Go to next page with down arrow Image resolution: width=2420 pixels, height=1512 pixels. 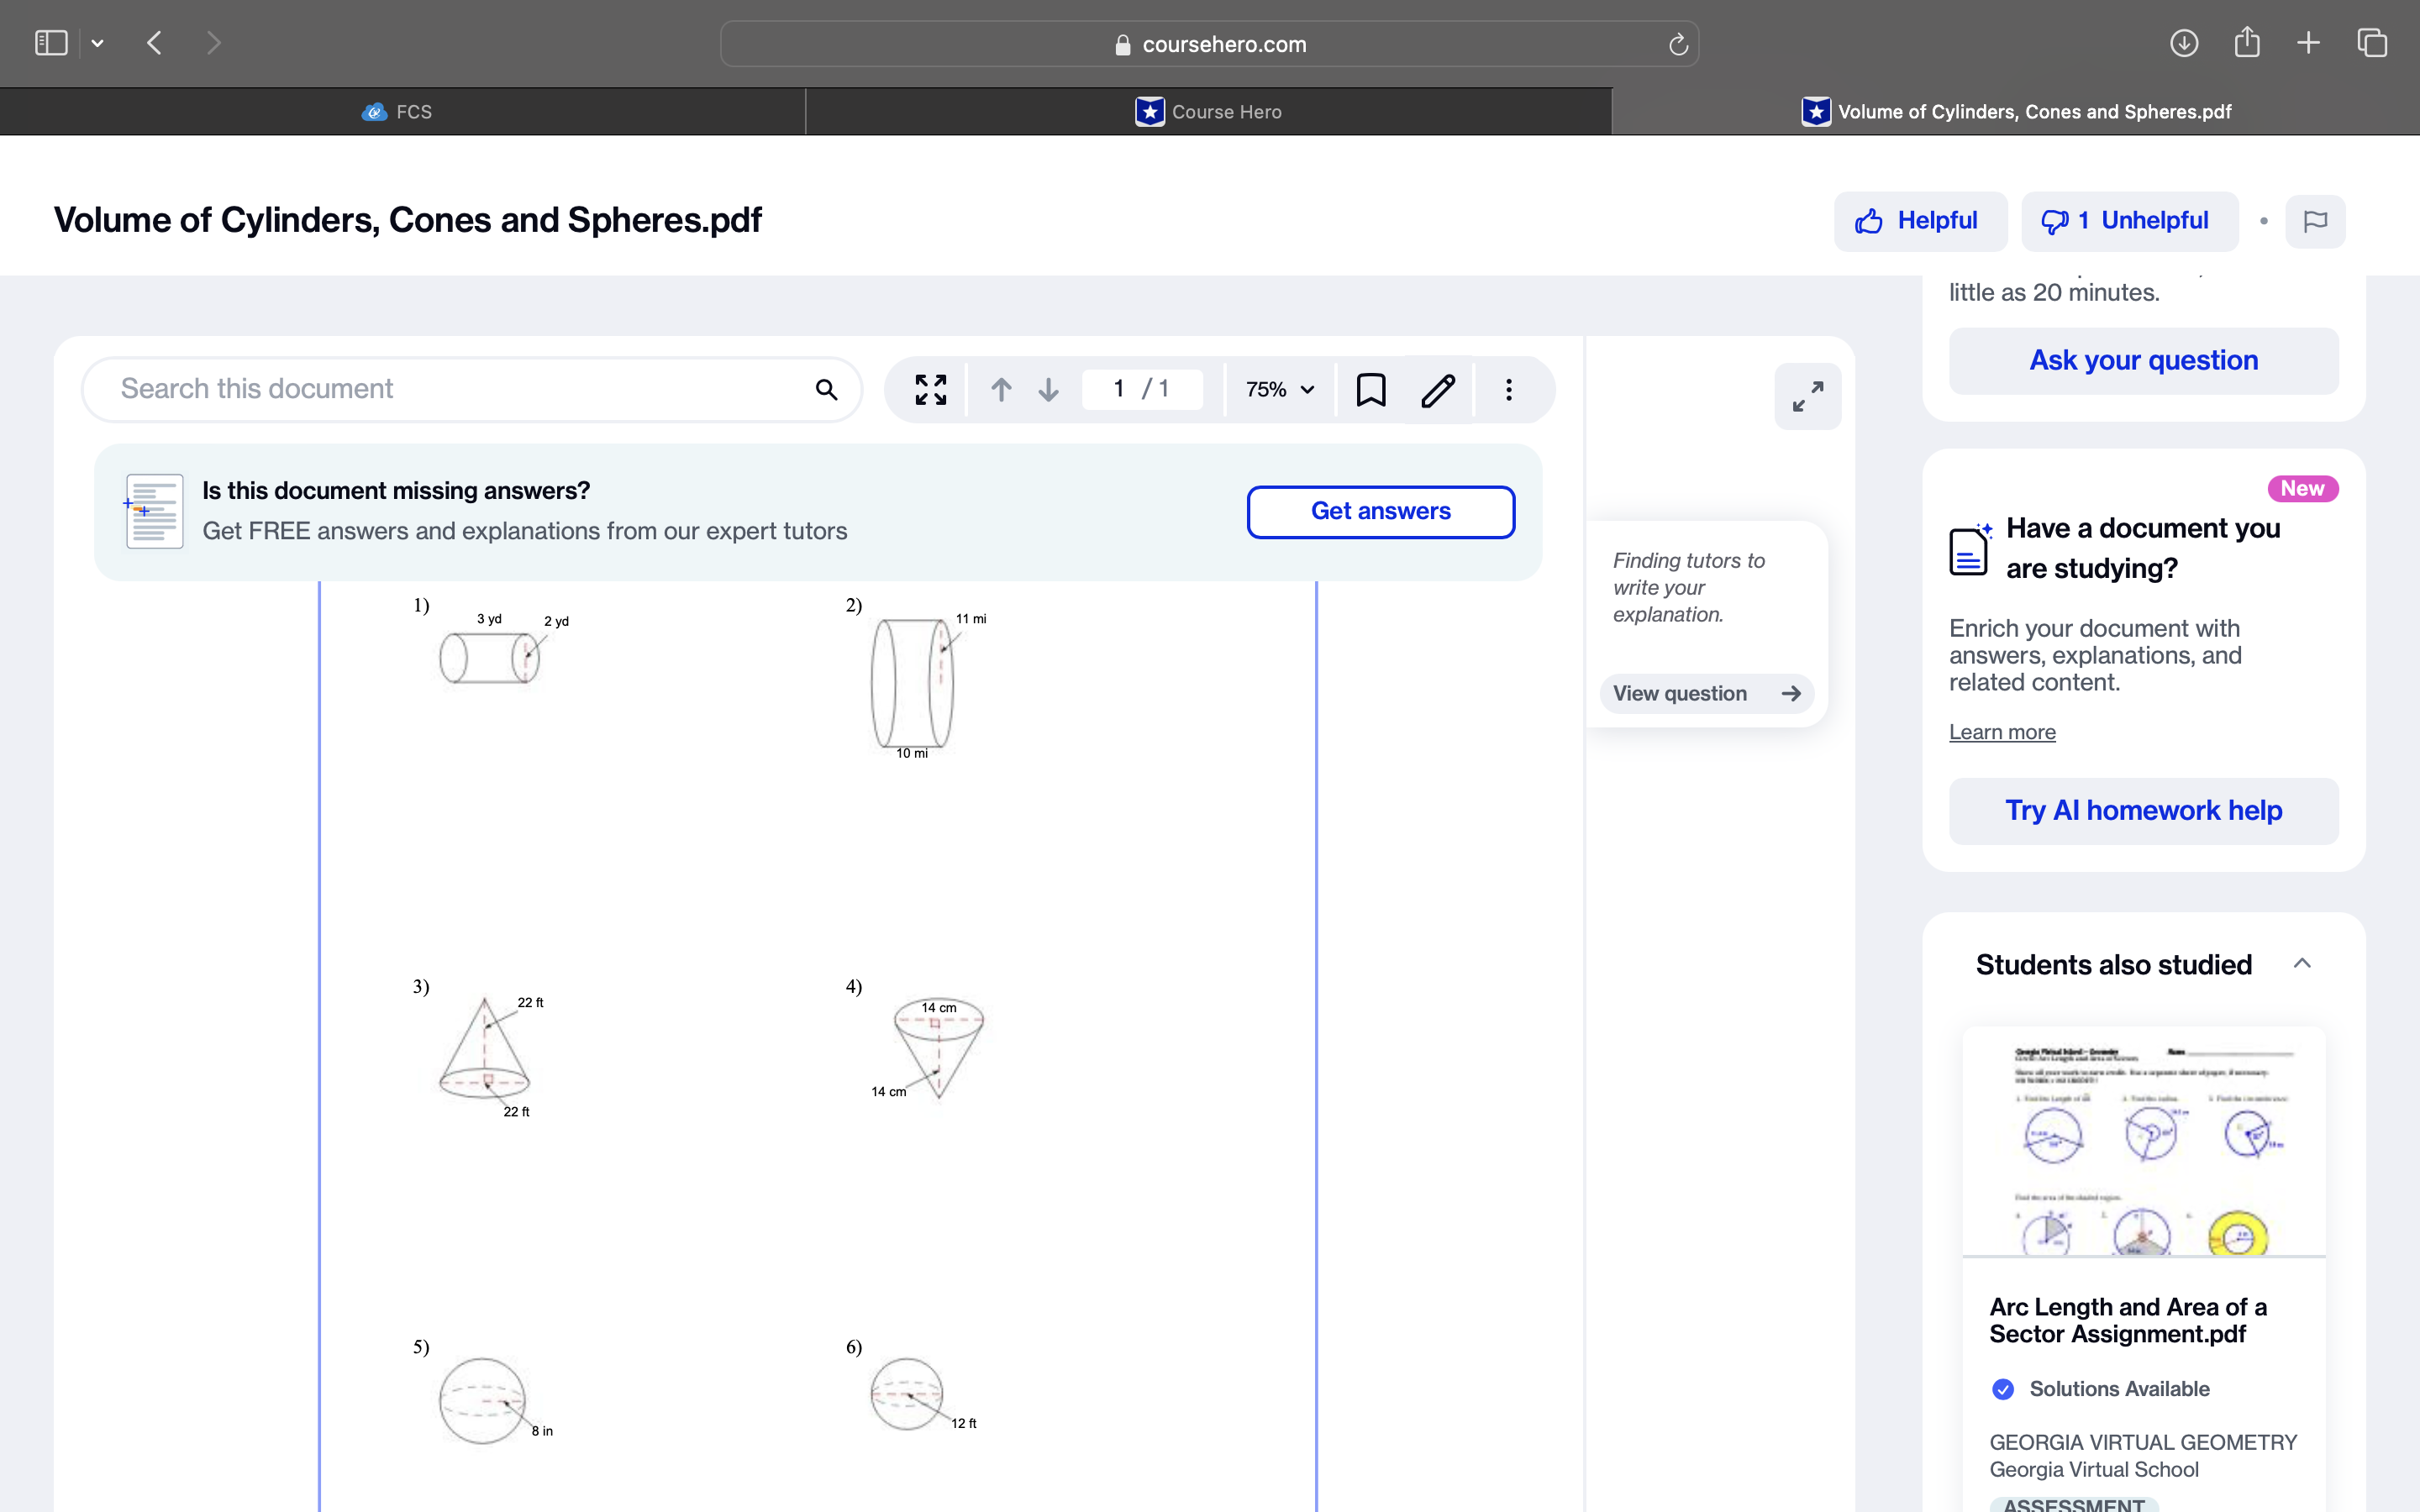click(1048, 389)
